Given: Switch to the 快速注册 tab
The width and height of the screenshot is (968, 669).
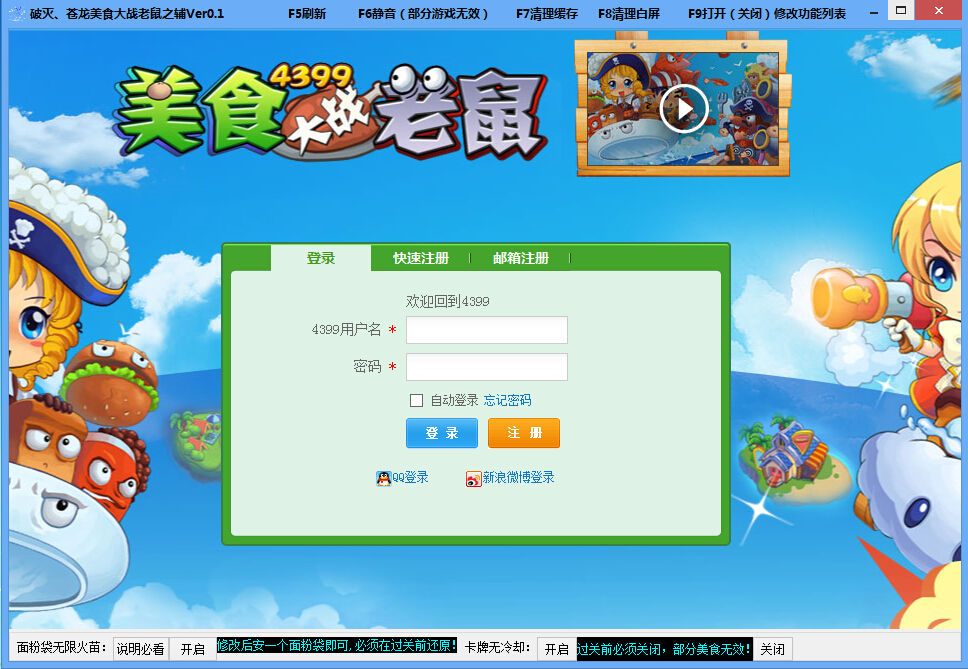Looking at the screenshot, I should point(421,258).
